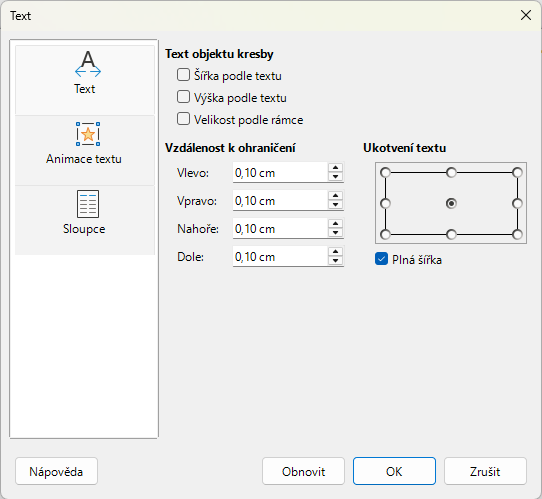Viewport: 542px width, 499px height.
Task: Select top-left text anchor point
Action: coord(385,172)
